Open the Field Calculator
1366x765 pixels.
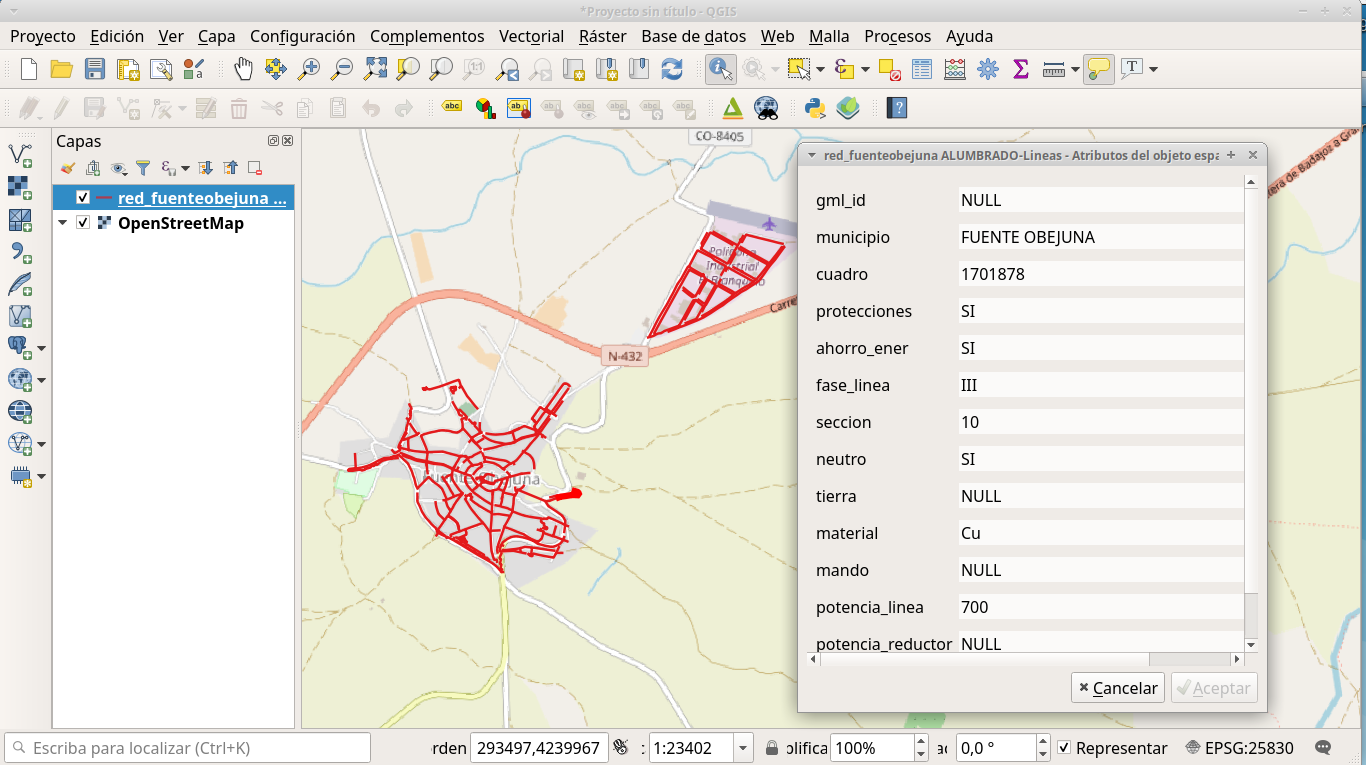coord(953,69)
